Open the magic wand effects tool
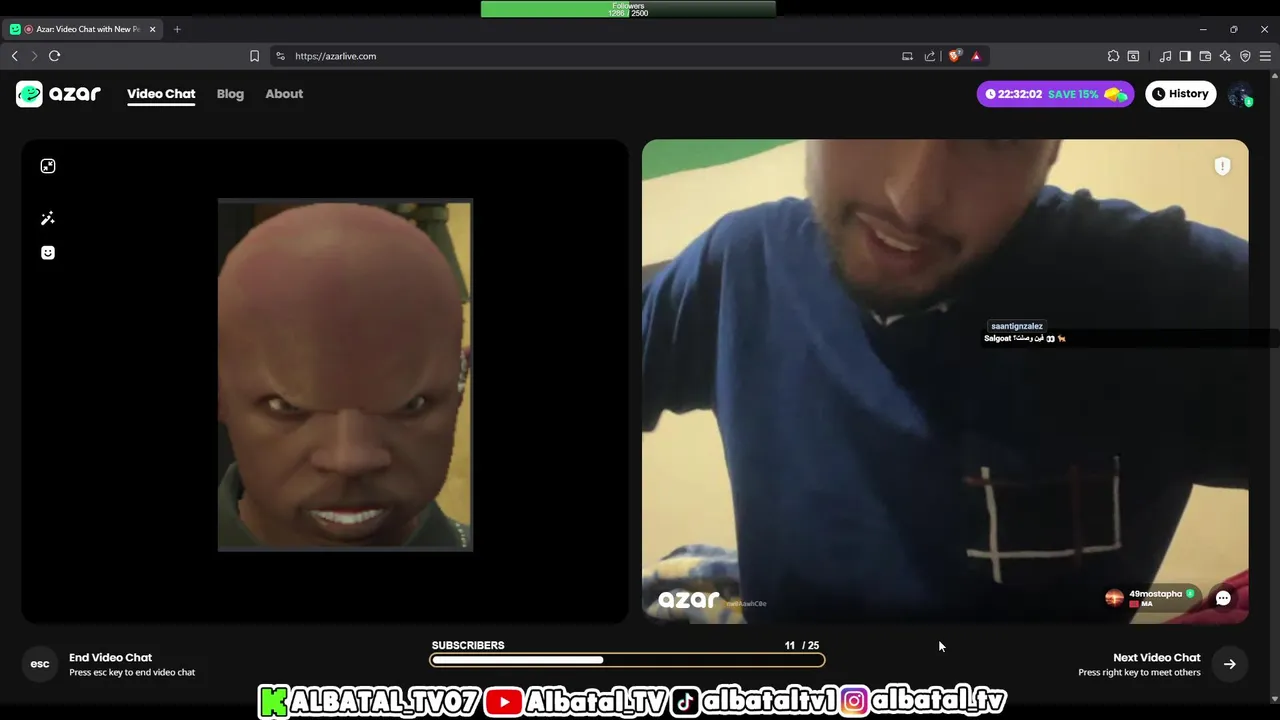The image size is (1280, 720). coord(48,218)
